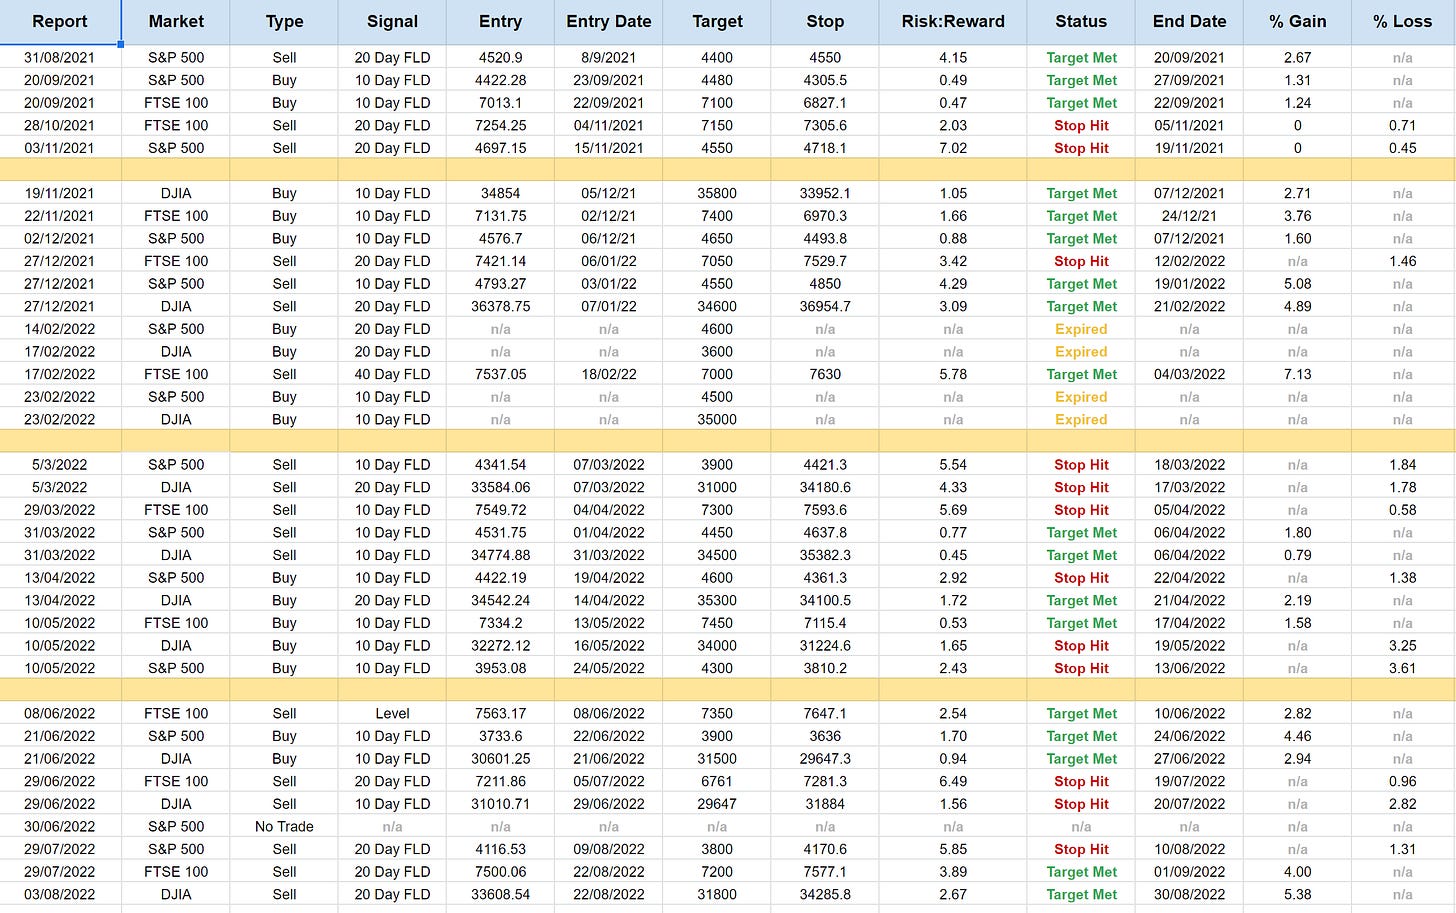The image size is (1456, 913).
Task: Click the % gain value 7.13
Action: (x=1297, y=374)
